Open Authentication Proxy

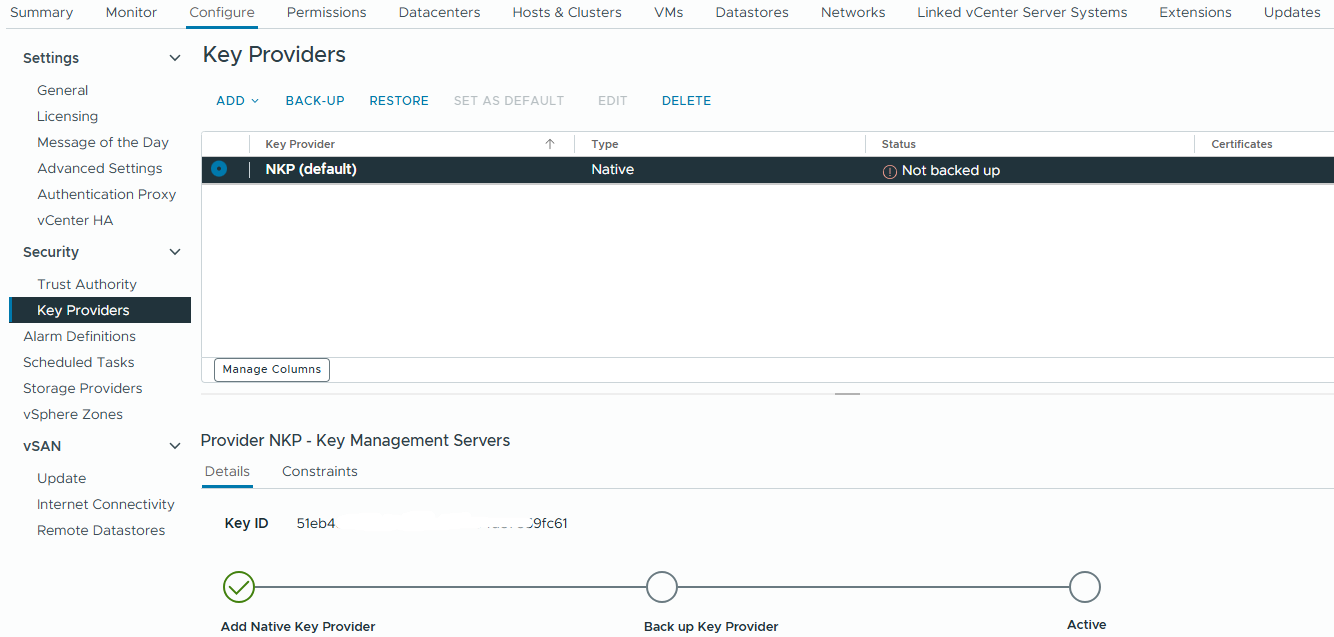pyautogui.click(x=107, y=194)
